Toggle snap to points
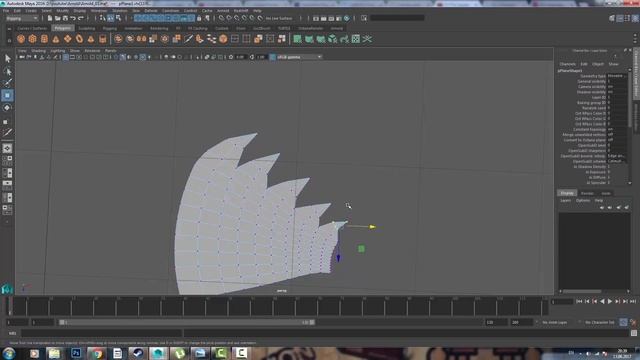This screenshot has width=640, height=360. (x=237, y=18)
